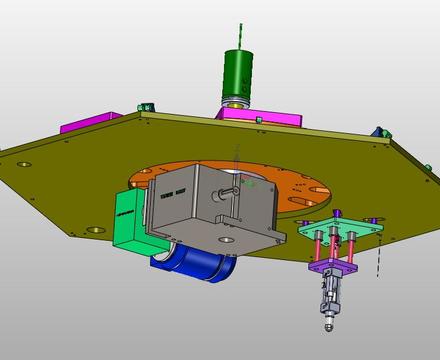This screenshot has height=360, width=440.
Task: Click the thin threaded shaft above green cylinder
Action: click(240, 36)
